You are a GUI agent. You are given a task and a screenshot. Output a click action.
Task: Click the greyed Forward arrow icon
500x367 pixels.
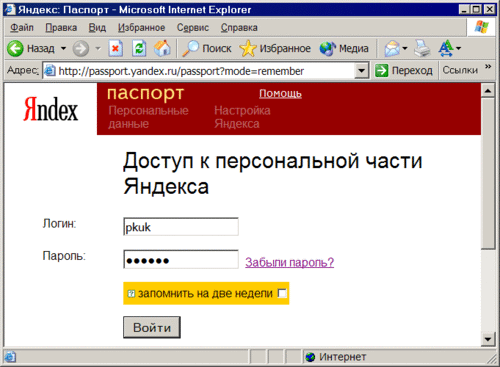(81, 49)
